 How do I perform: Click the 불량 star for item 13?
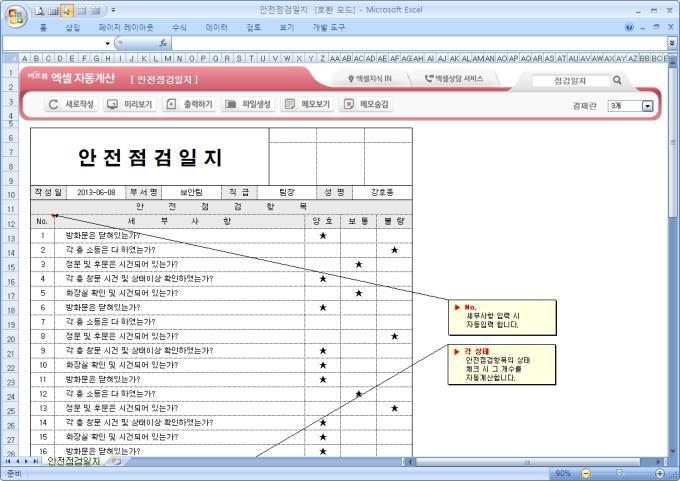click(394, 408)
